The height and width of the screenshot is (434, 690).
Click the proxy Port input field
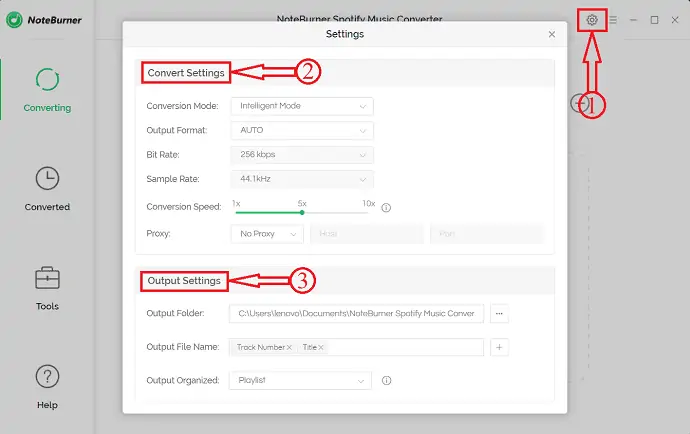coord(487,234)
